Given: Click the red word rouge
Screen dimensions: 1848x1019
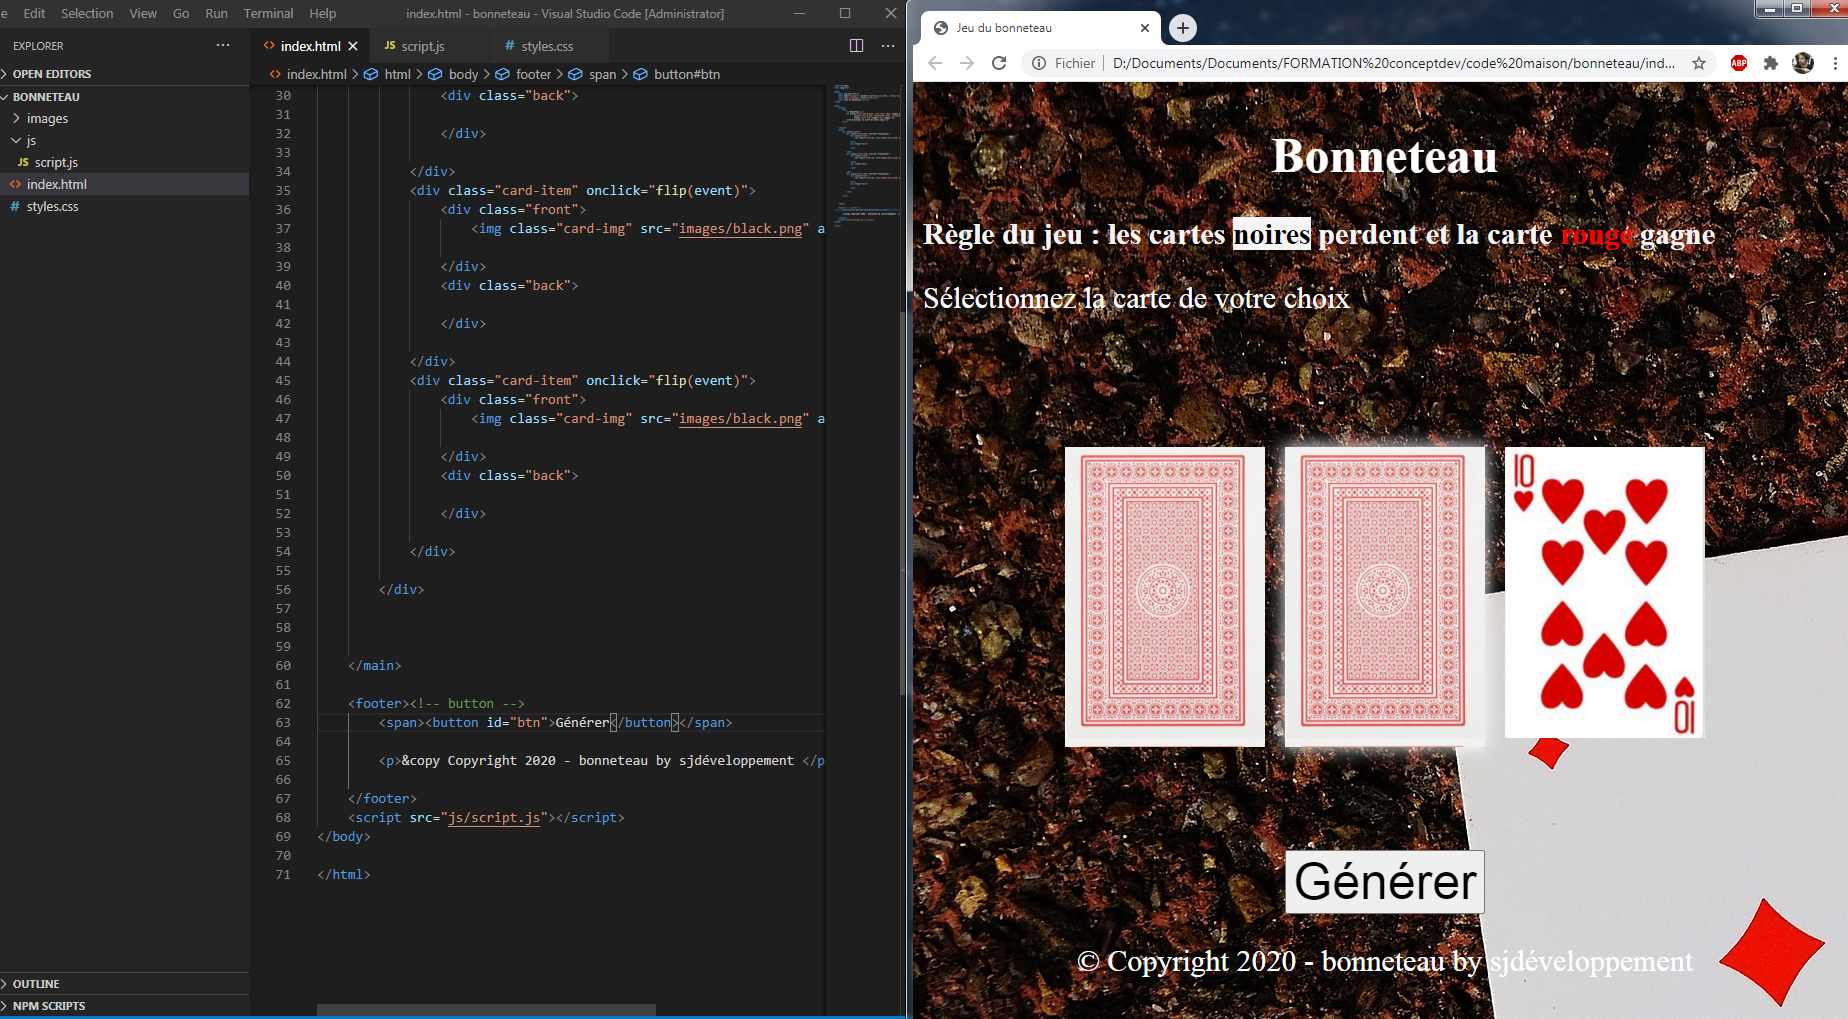Looking at the screenshot, I should click(1596, 234).
